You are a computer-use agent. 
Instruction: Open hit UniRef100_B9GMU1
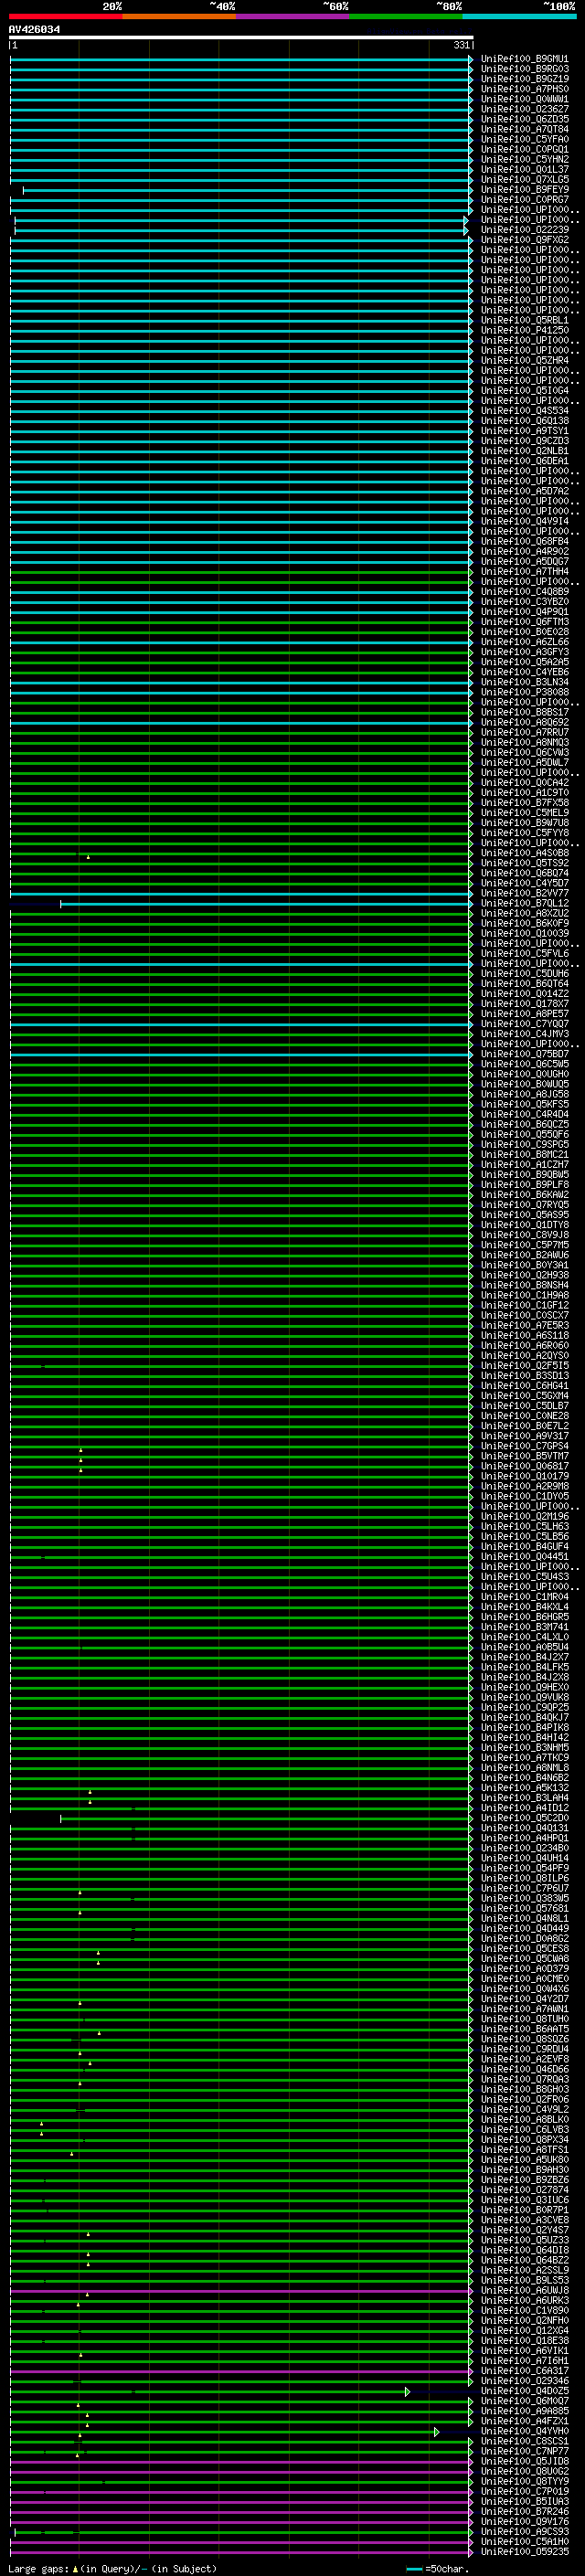pyautogui.click(x=524, y=59)
